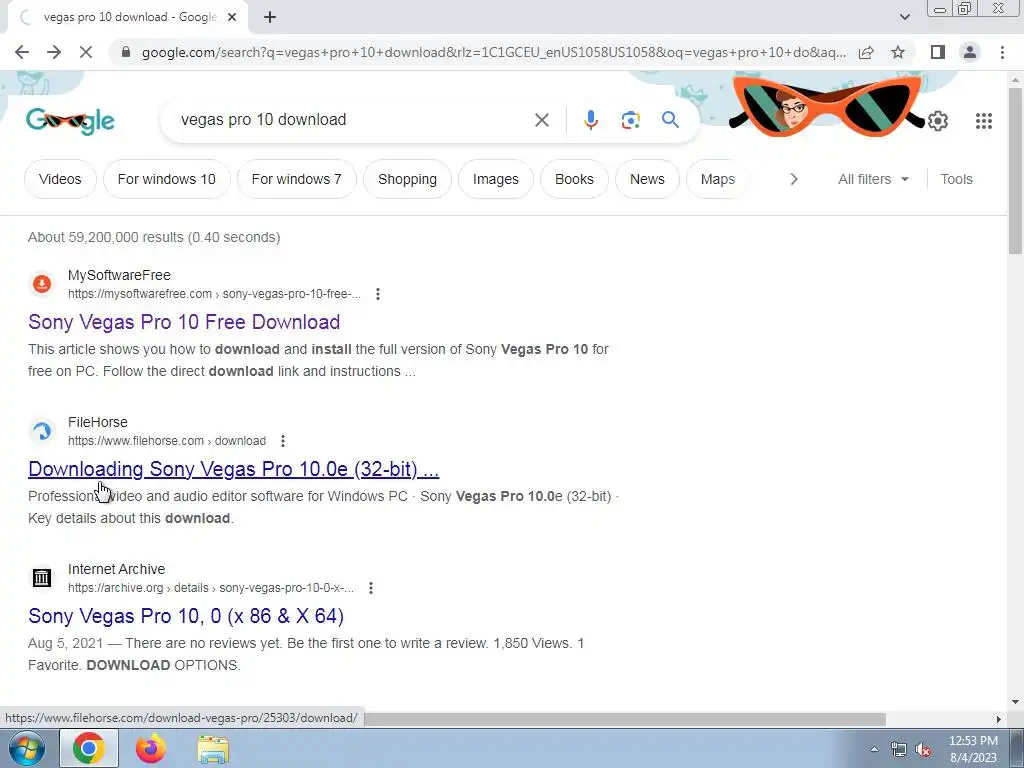Open Windows Explorer from taskbar

pyautogui.click(x=213, y=749)
